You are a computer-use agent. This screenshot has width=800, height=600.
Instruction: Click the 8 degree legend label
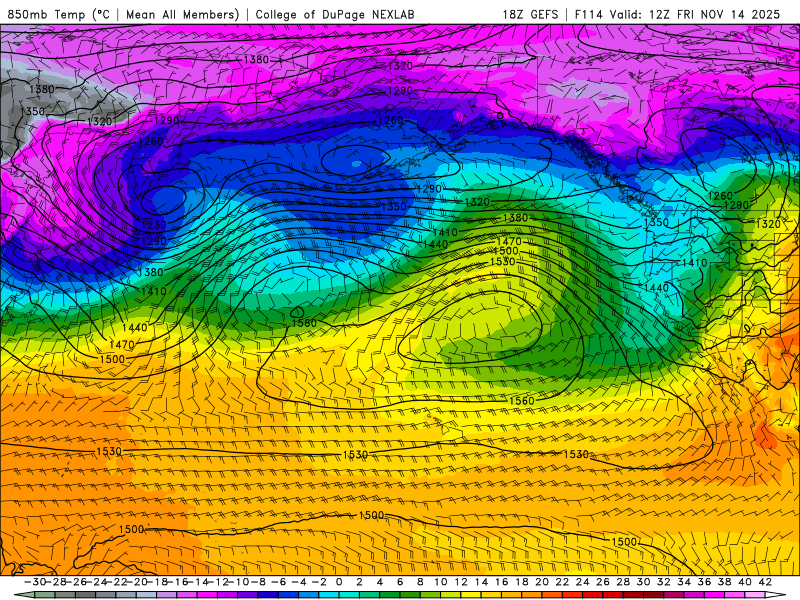[x=420, y=582]
